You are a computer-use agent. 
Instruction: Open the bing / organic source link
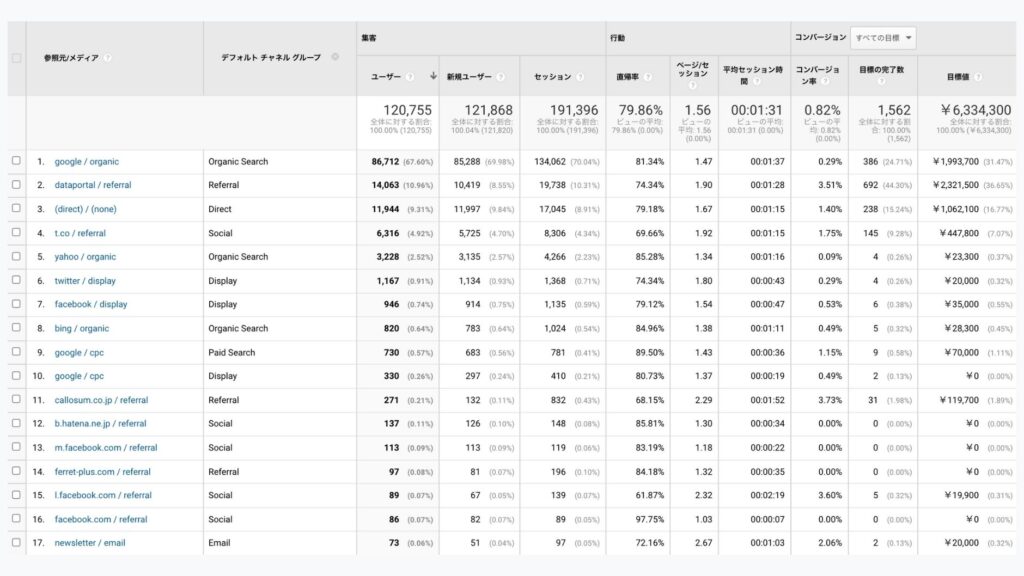pos(82,328)
